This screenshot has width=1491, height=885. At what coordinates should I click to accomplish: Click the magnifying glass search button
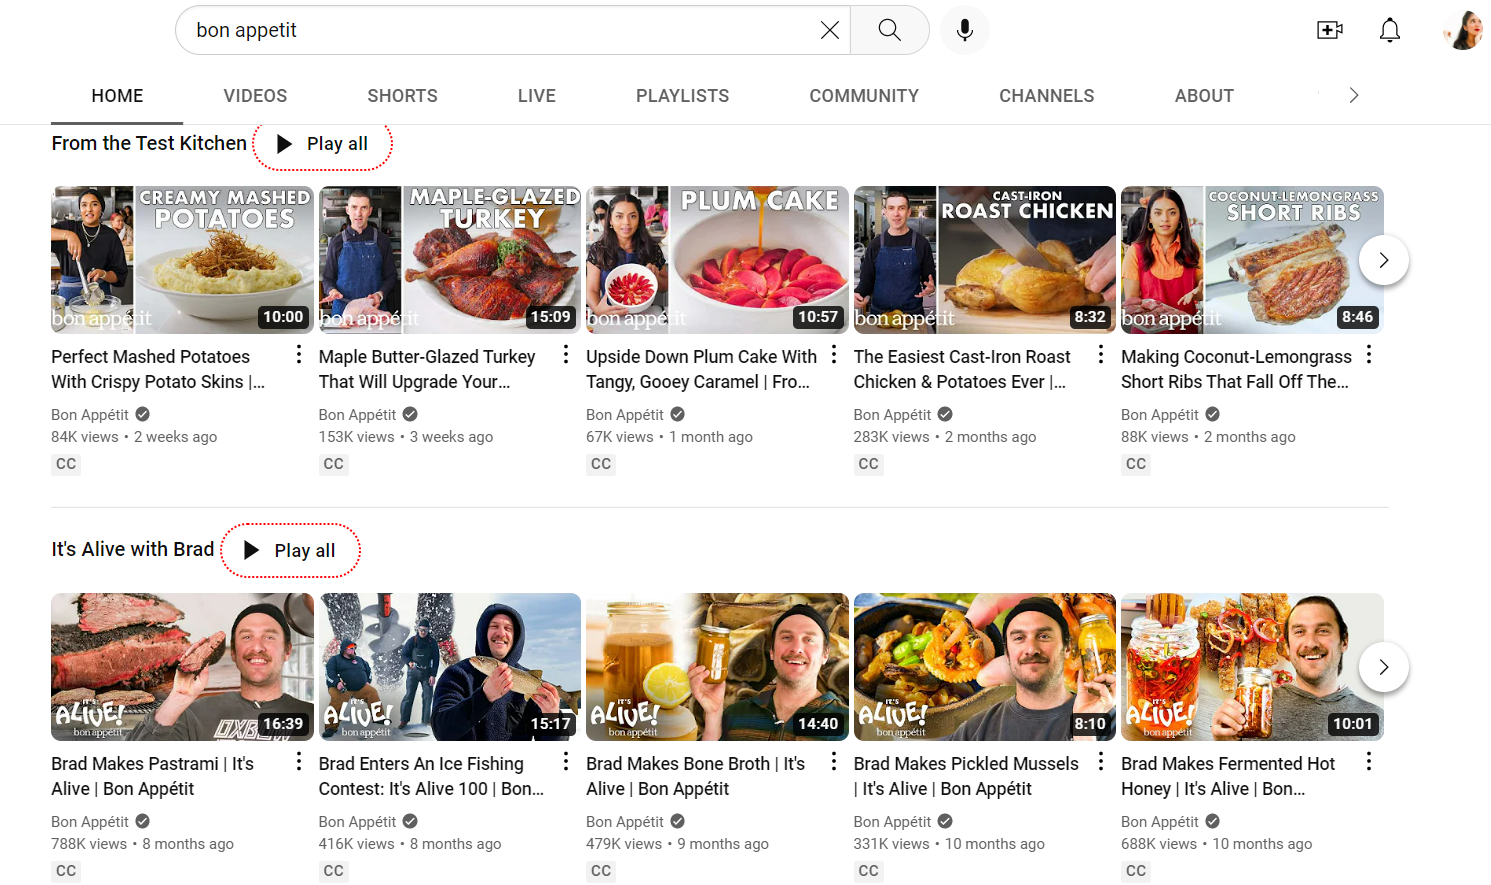[889, 30]
